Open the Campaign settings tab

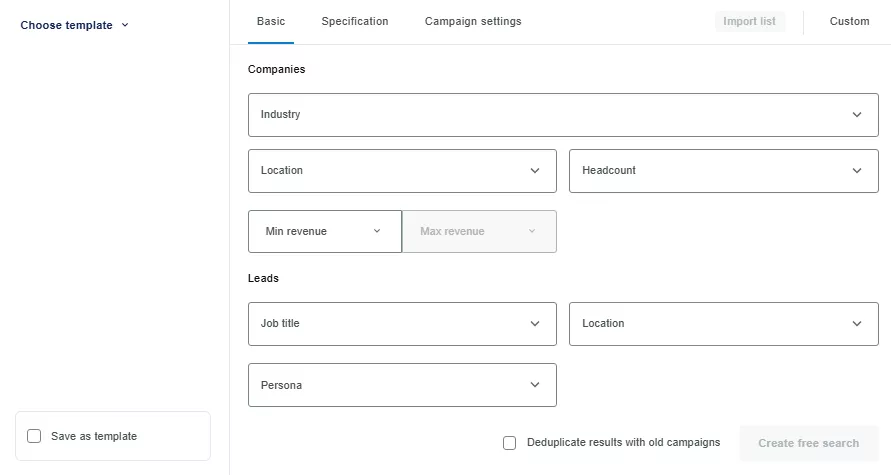tap(473, 22)
